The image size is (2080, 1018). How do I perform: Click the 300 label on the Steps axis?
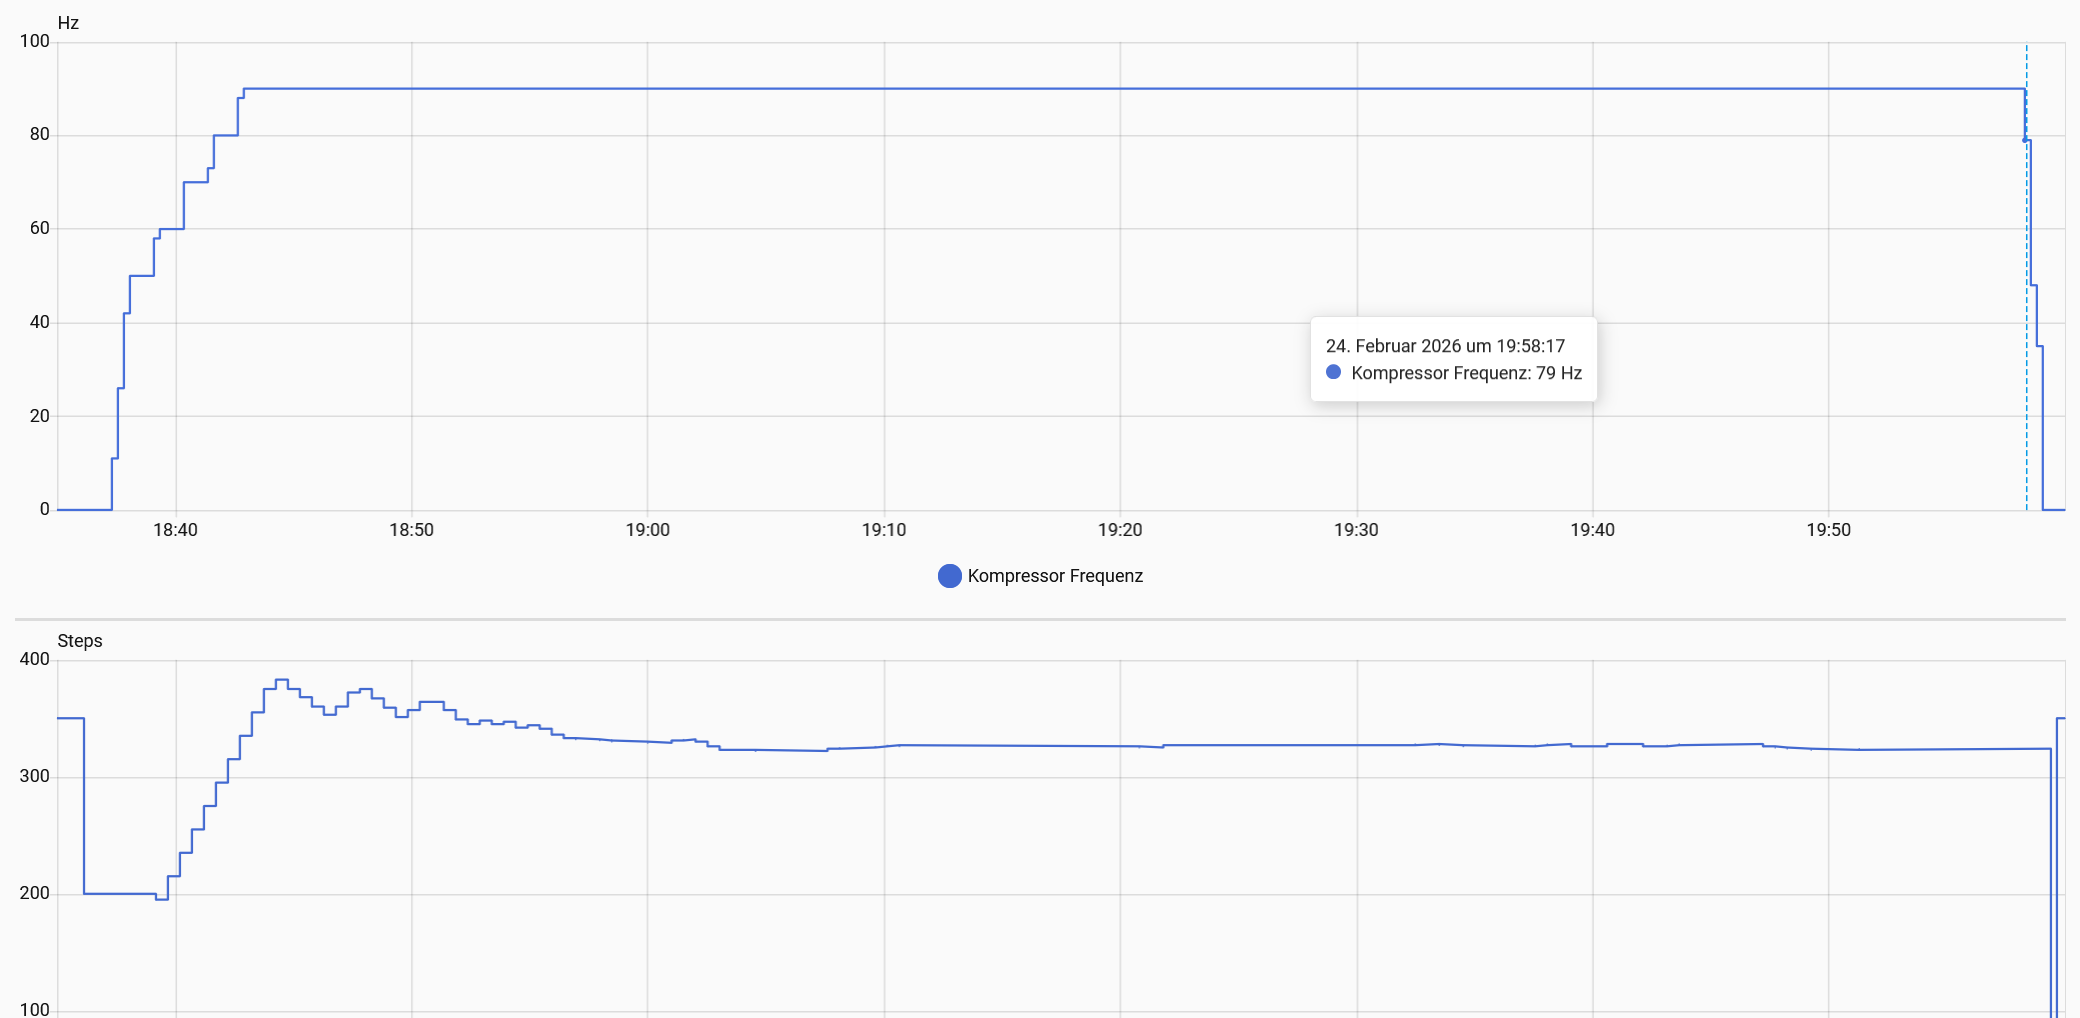tap(34, 776)
